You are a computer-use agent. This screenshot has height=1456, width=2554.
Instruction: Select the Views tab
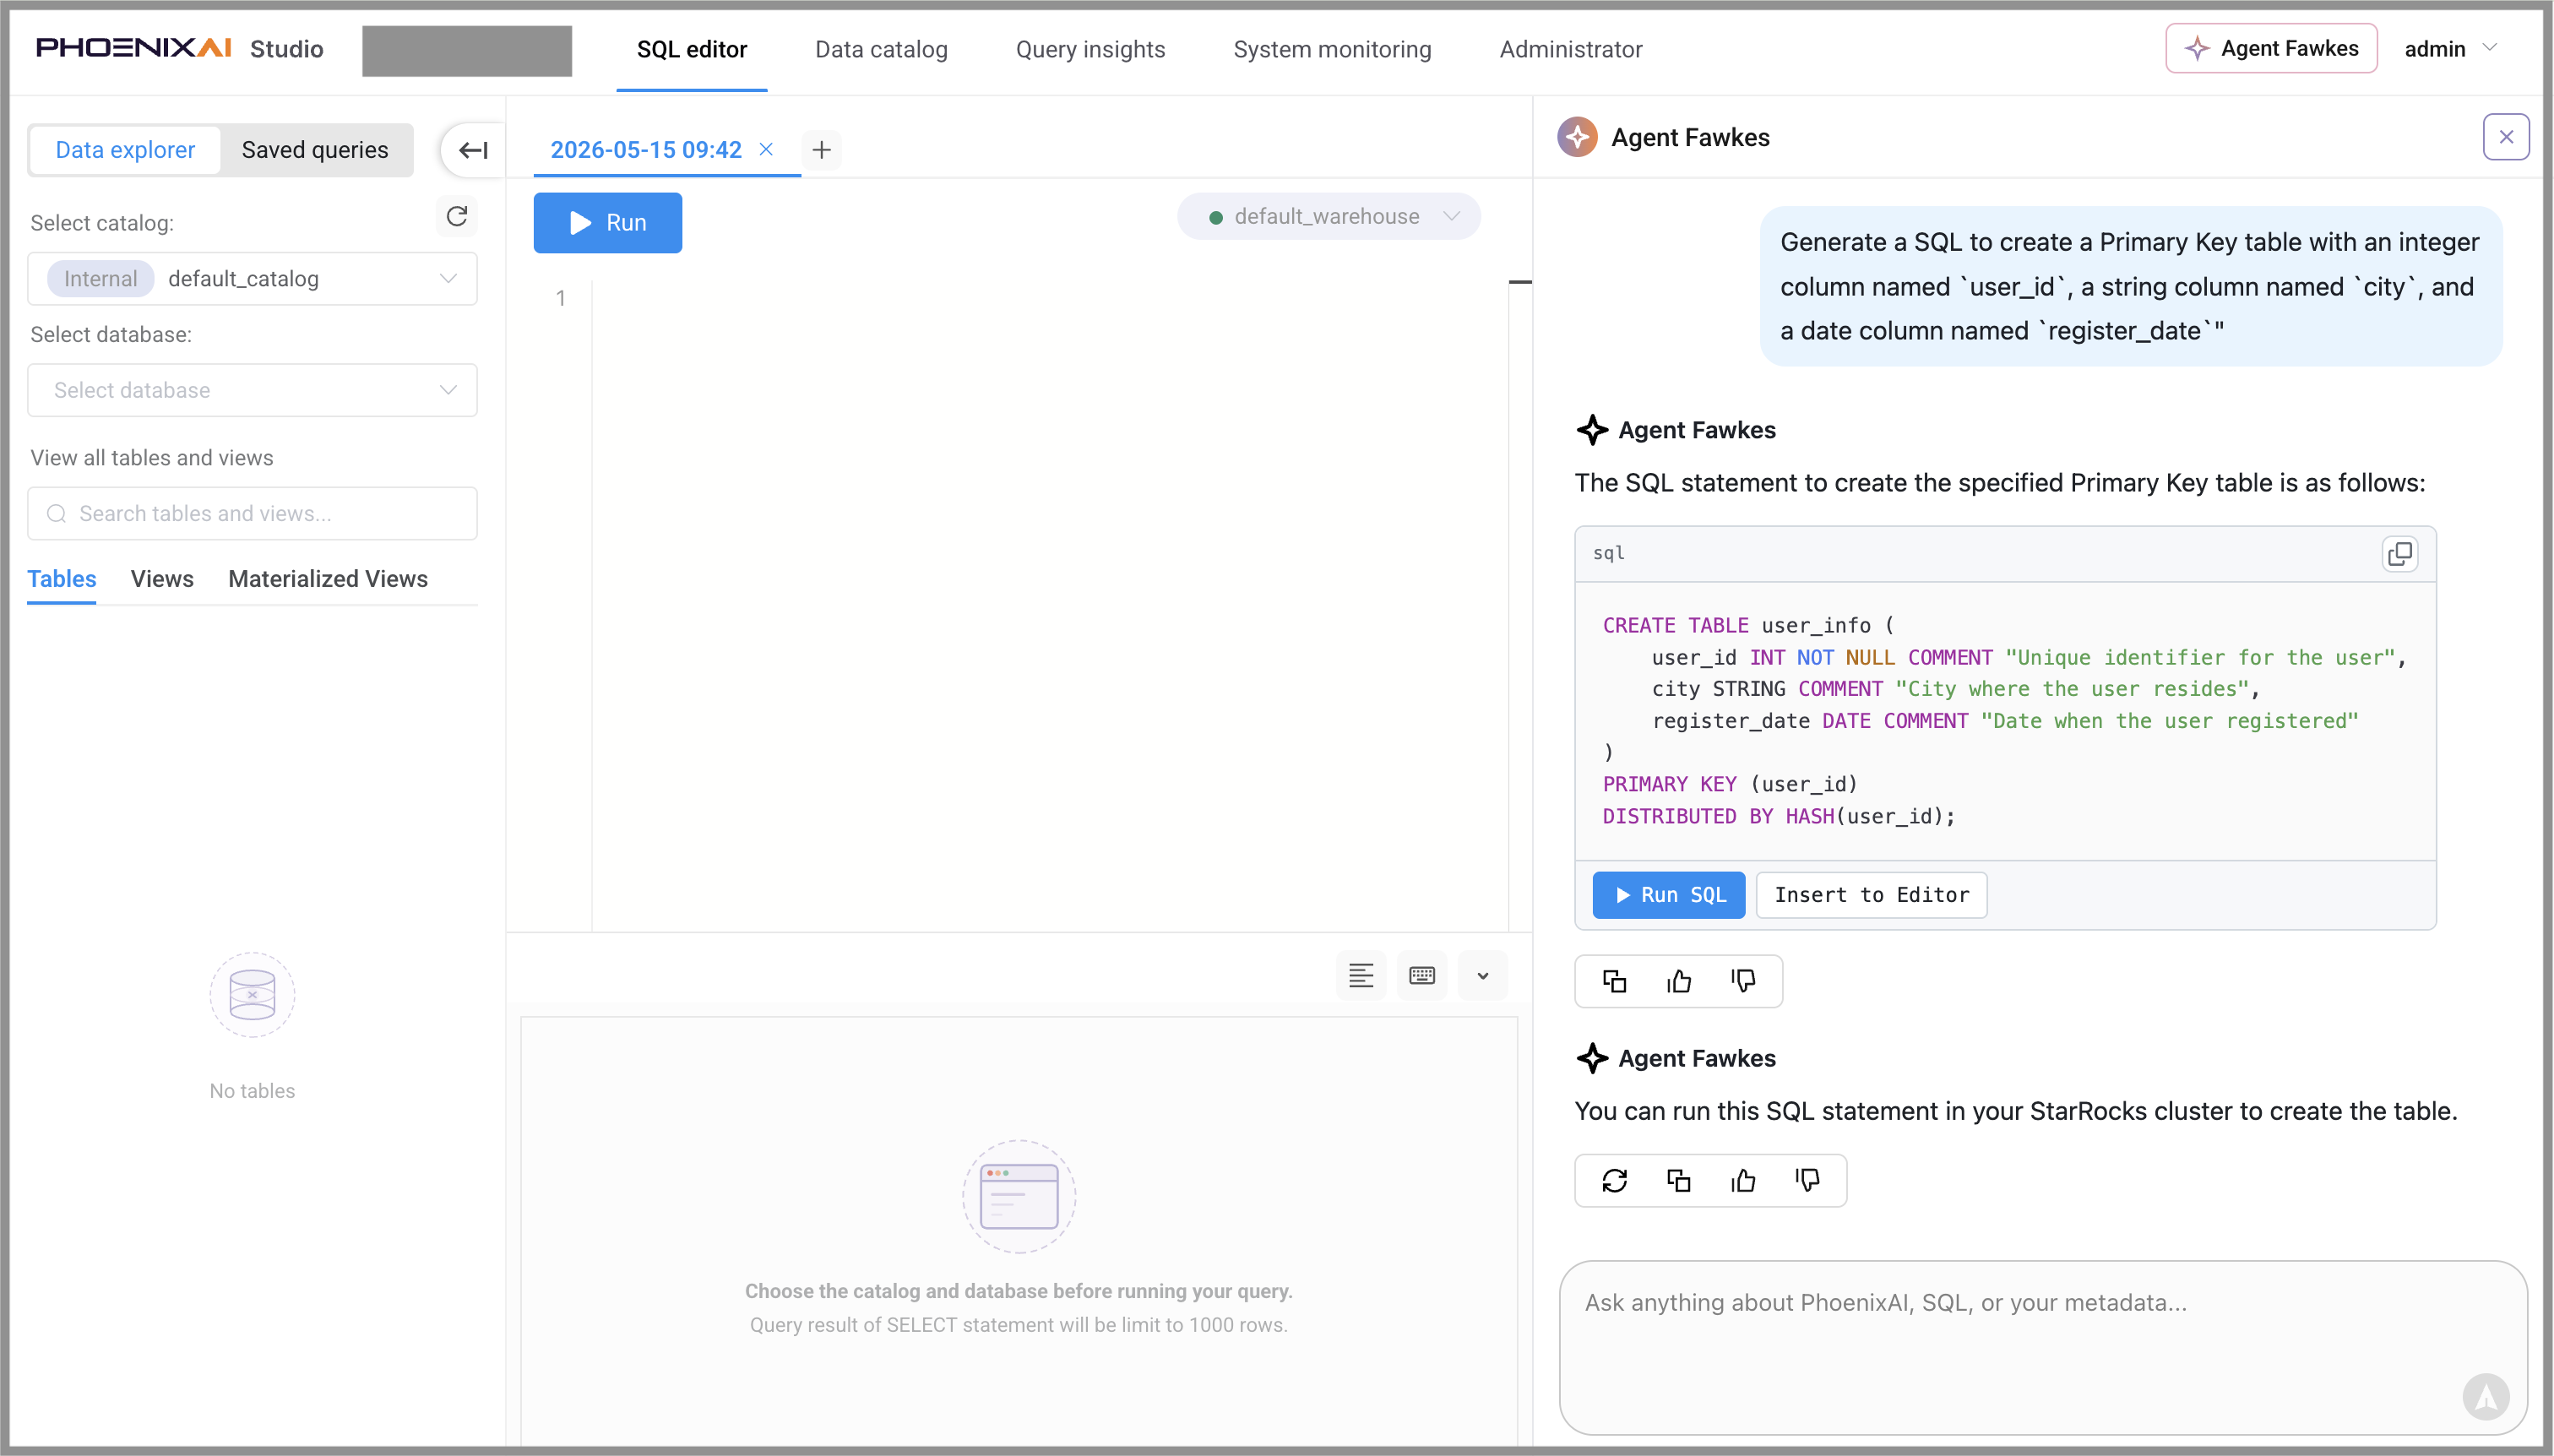click(x=162, y=579)
